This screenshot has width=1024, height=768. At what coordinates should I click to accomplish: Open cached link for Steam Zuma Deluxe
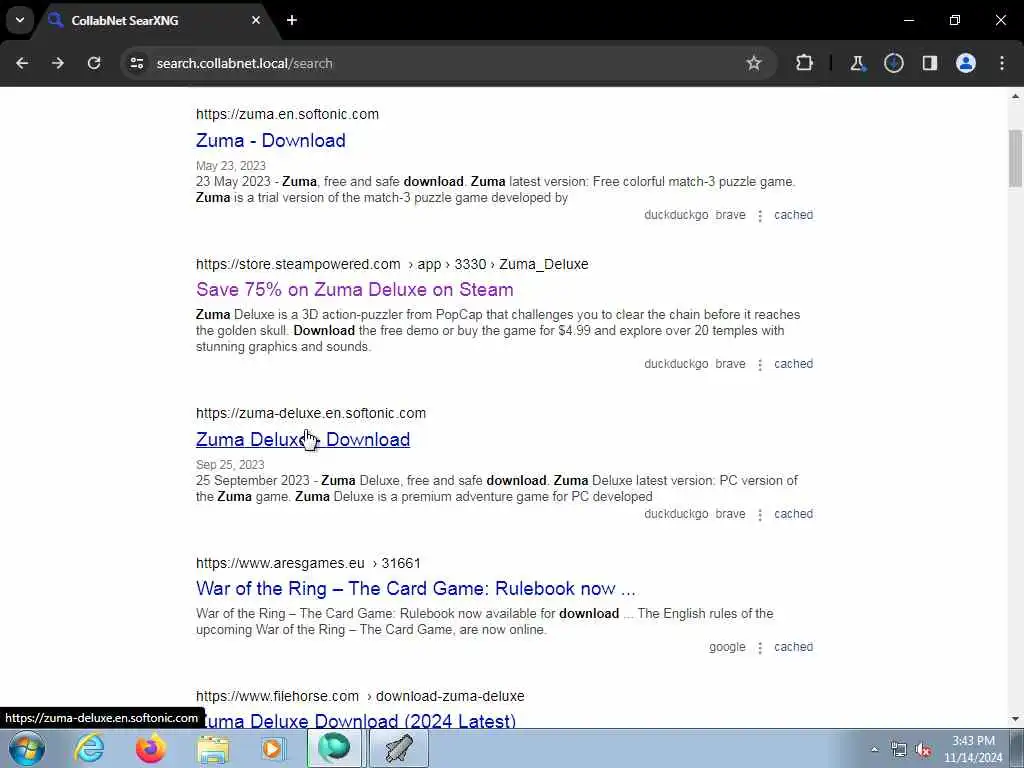coord(793,364)
